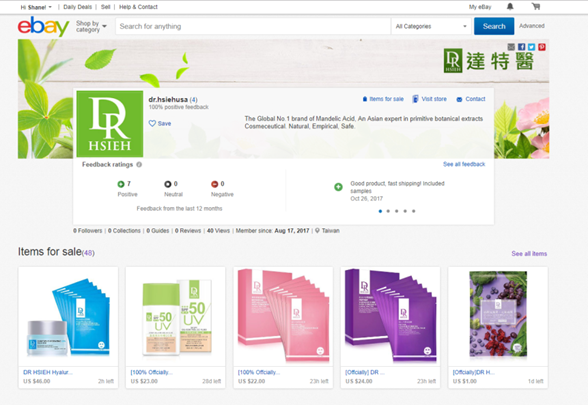Click item title priced US $23.00
Viewport: 588px width, 405px height.
click(152, 372)
